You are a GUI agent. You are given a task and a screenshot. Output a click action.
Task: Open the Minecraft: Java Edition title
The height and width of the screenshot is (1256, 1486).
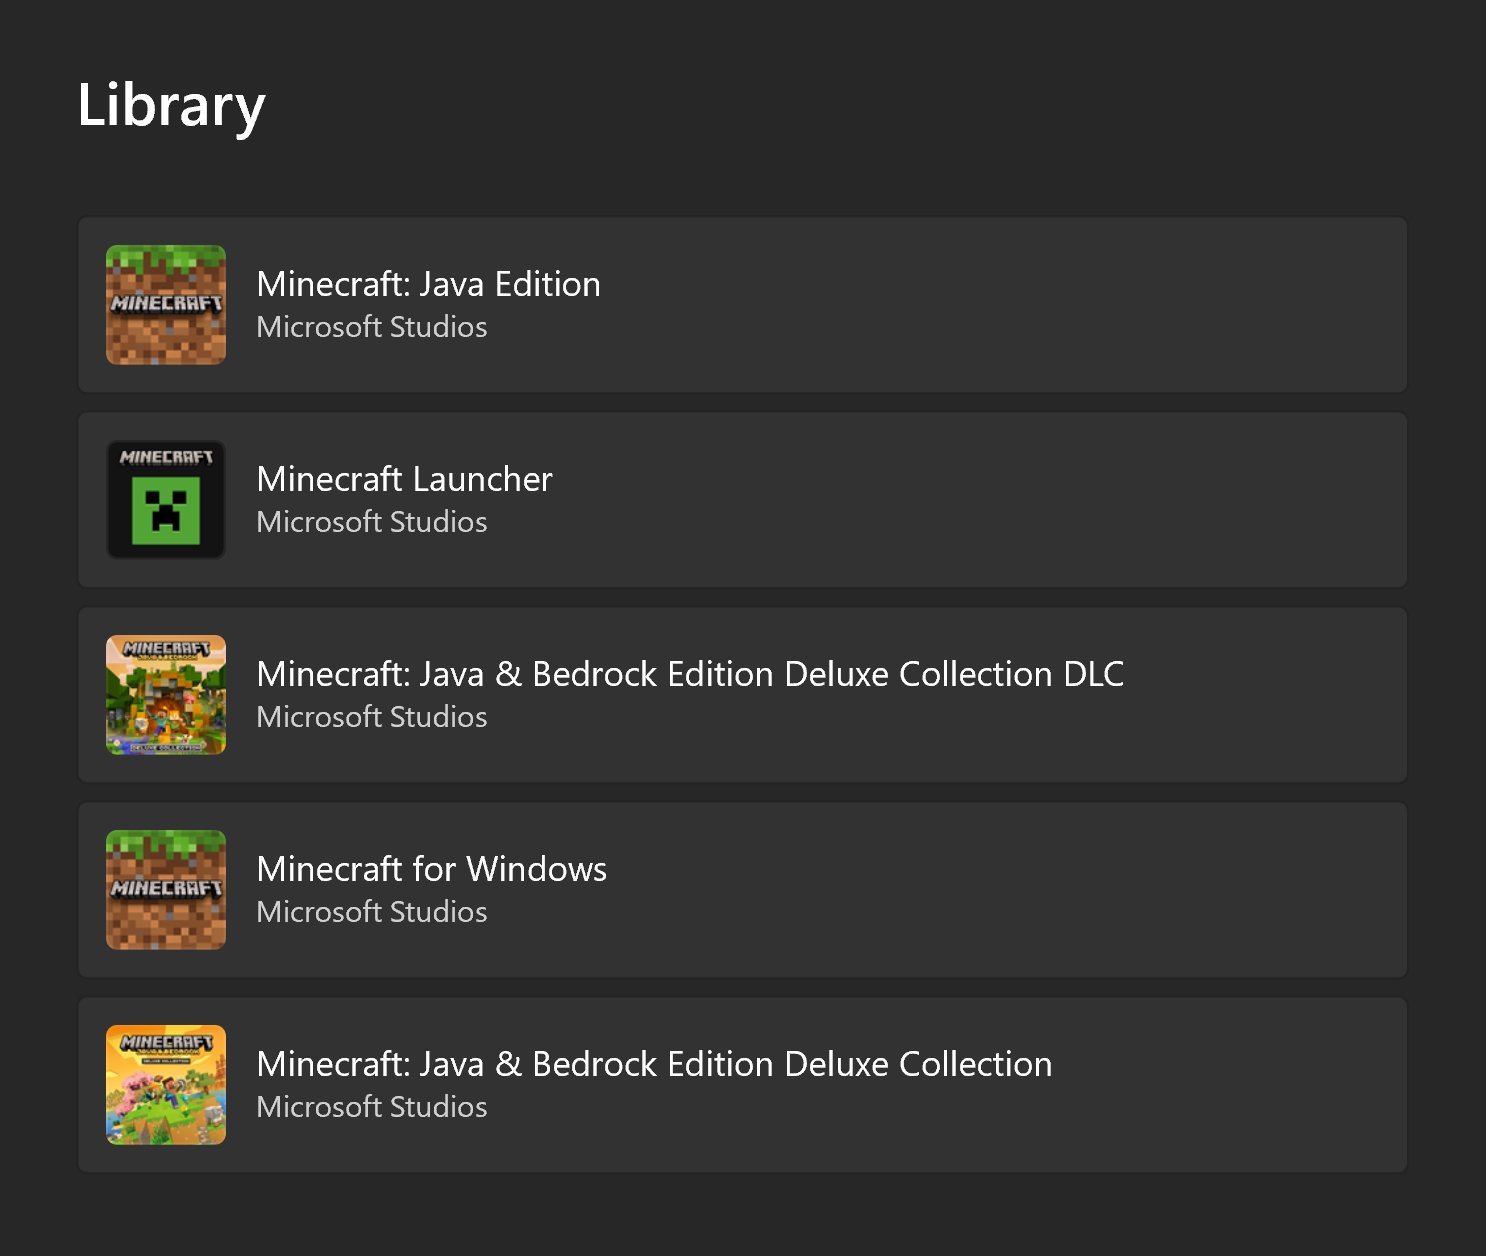tap(428, 284)
